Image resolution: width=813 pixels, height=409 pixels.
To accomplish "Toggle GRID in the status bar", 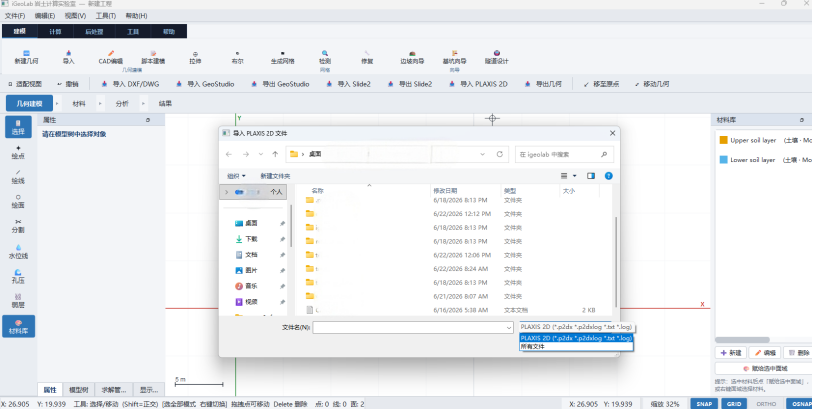I will point(734,404).
